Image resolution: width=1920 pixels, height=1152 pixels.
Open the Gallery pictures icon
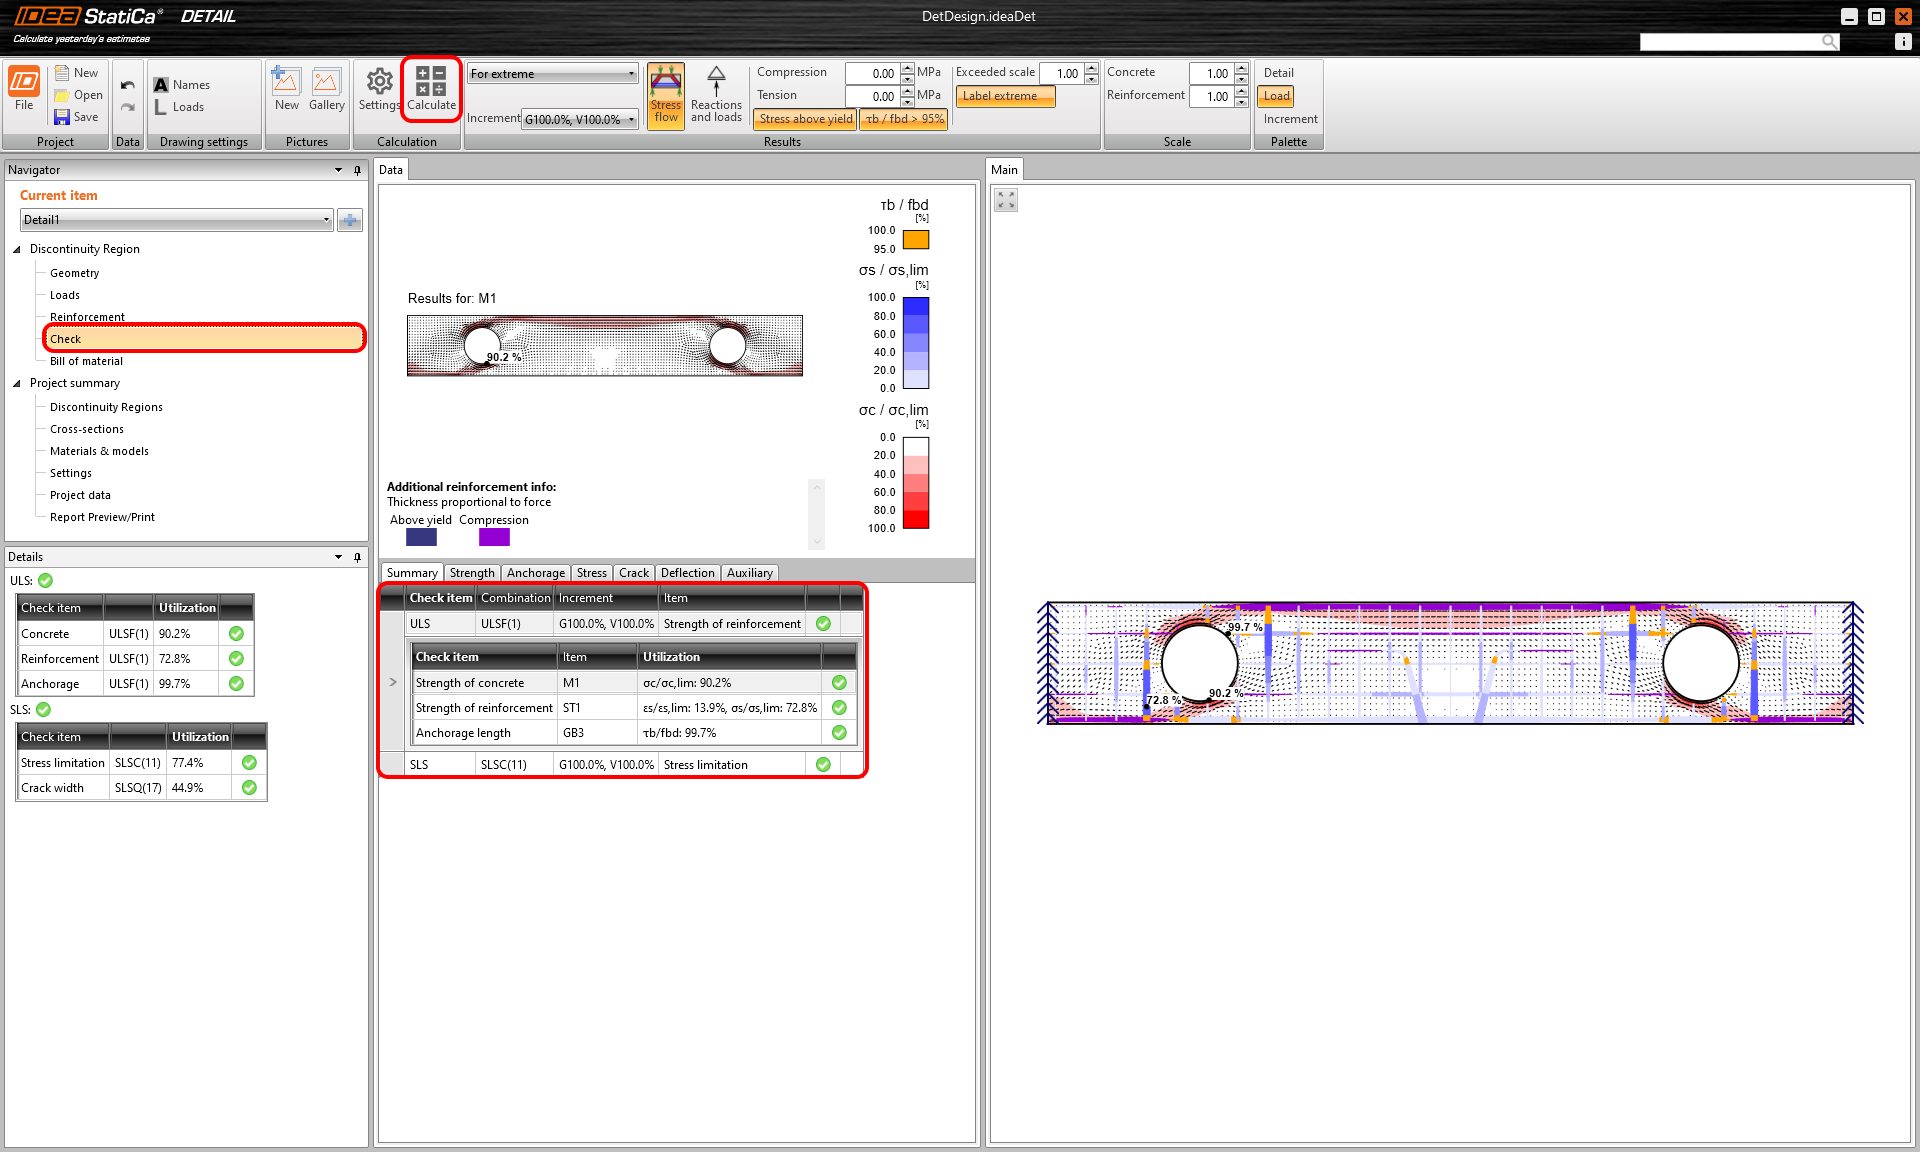pyautogui.click(x=326, y=82)
